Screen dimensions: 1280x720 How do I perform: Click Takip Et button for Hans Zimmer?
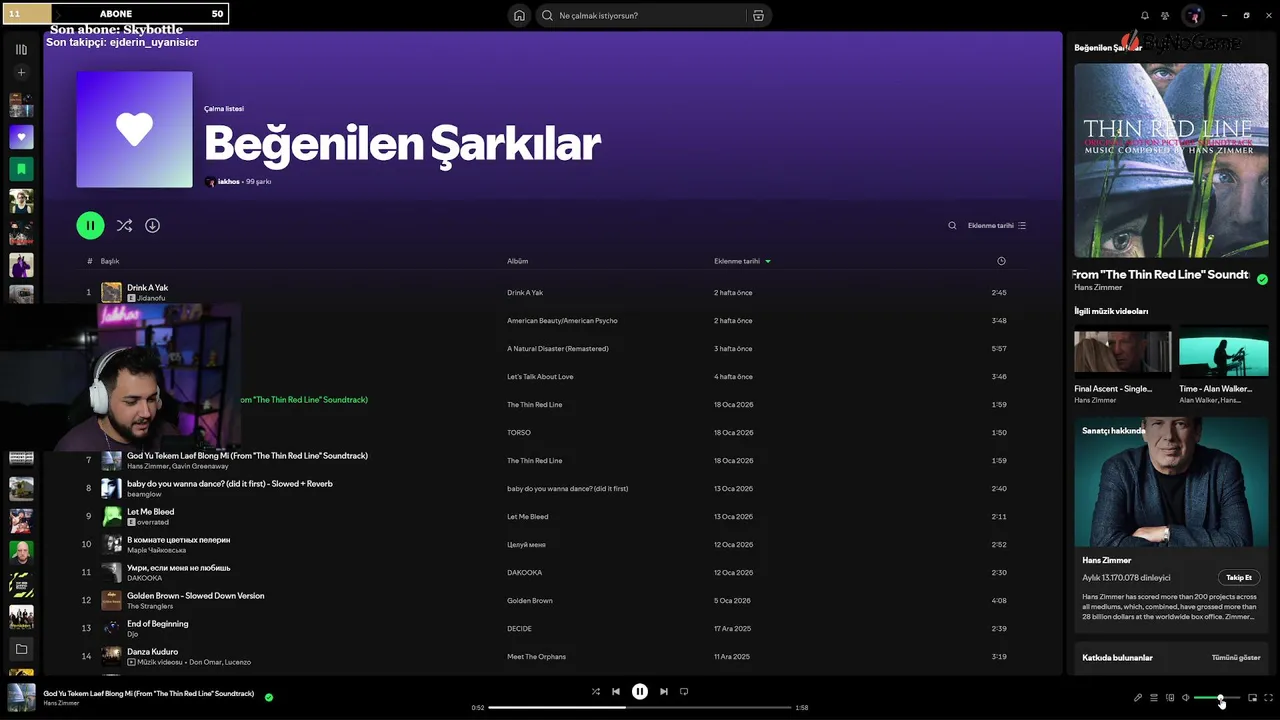point(1239,578)
